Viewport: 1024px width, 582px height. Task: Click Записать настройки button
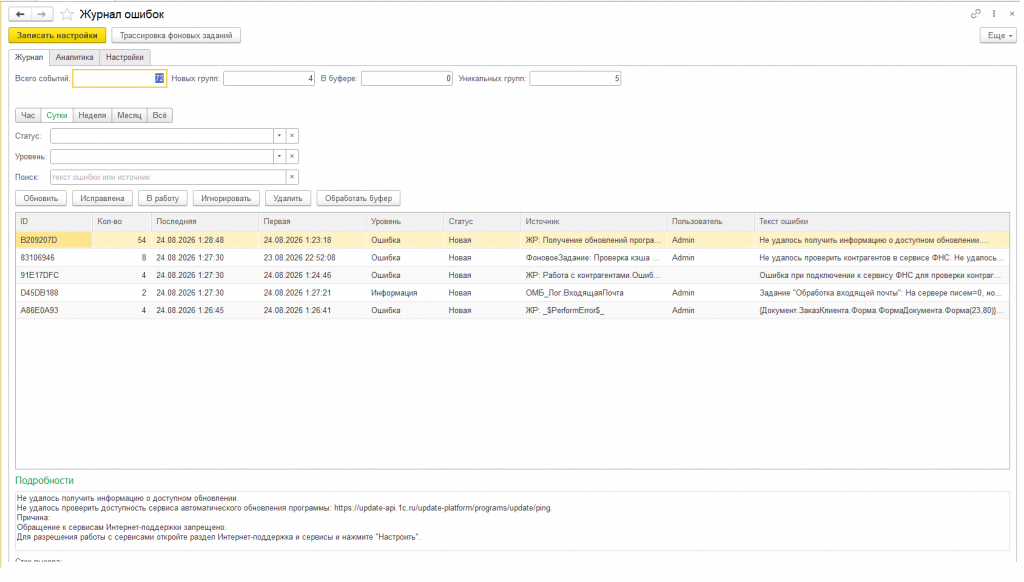57,35
